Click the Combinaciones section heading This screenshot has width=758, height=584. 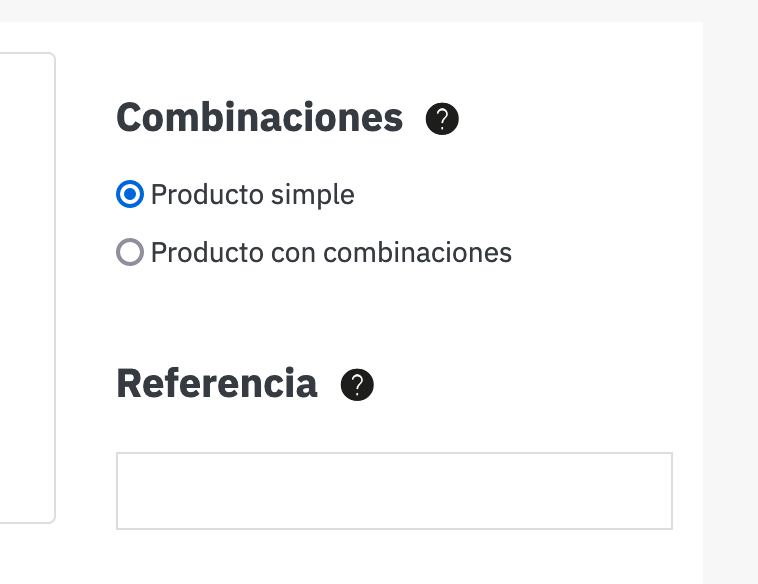coord(260,119)
